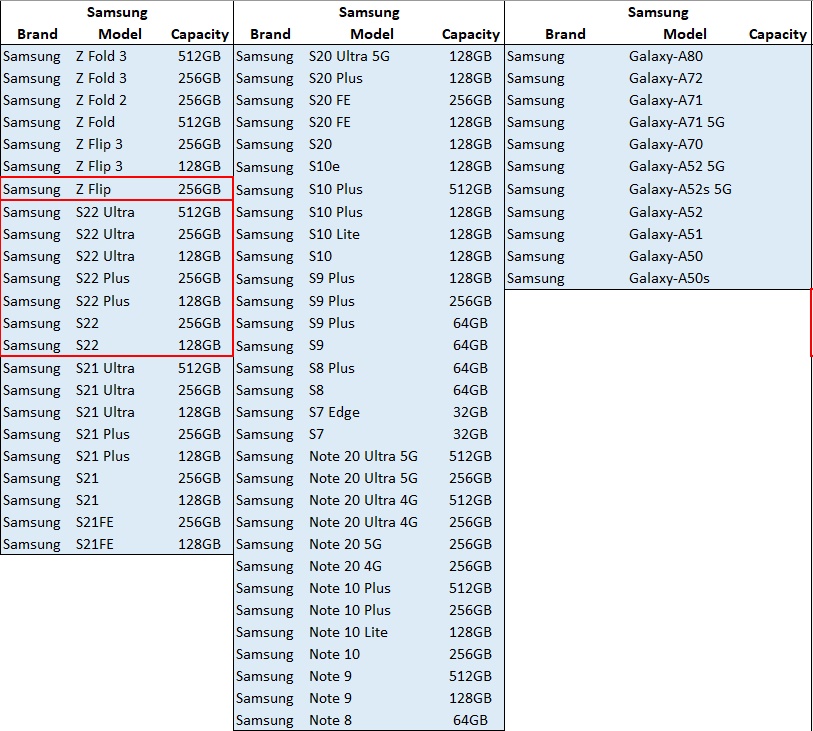Select the Note 10 Lite model cell
This screenshot has height=731, width=813.
[348, 632]
